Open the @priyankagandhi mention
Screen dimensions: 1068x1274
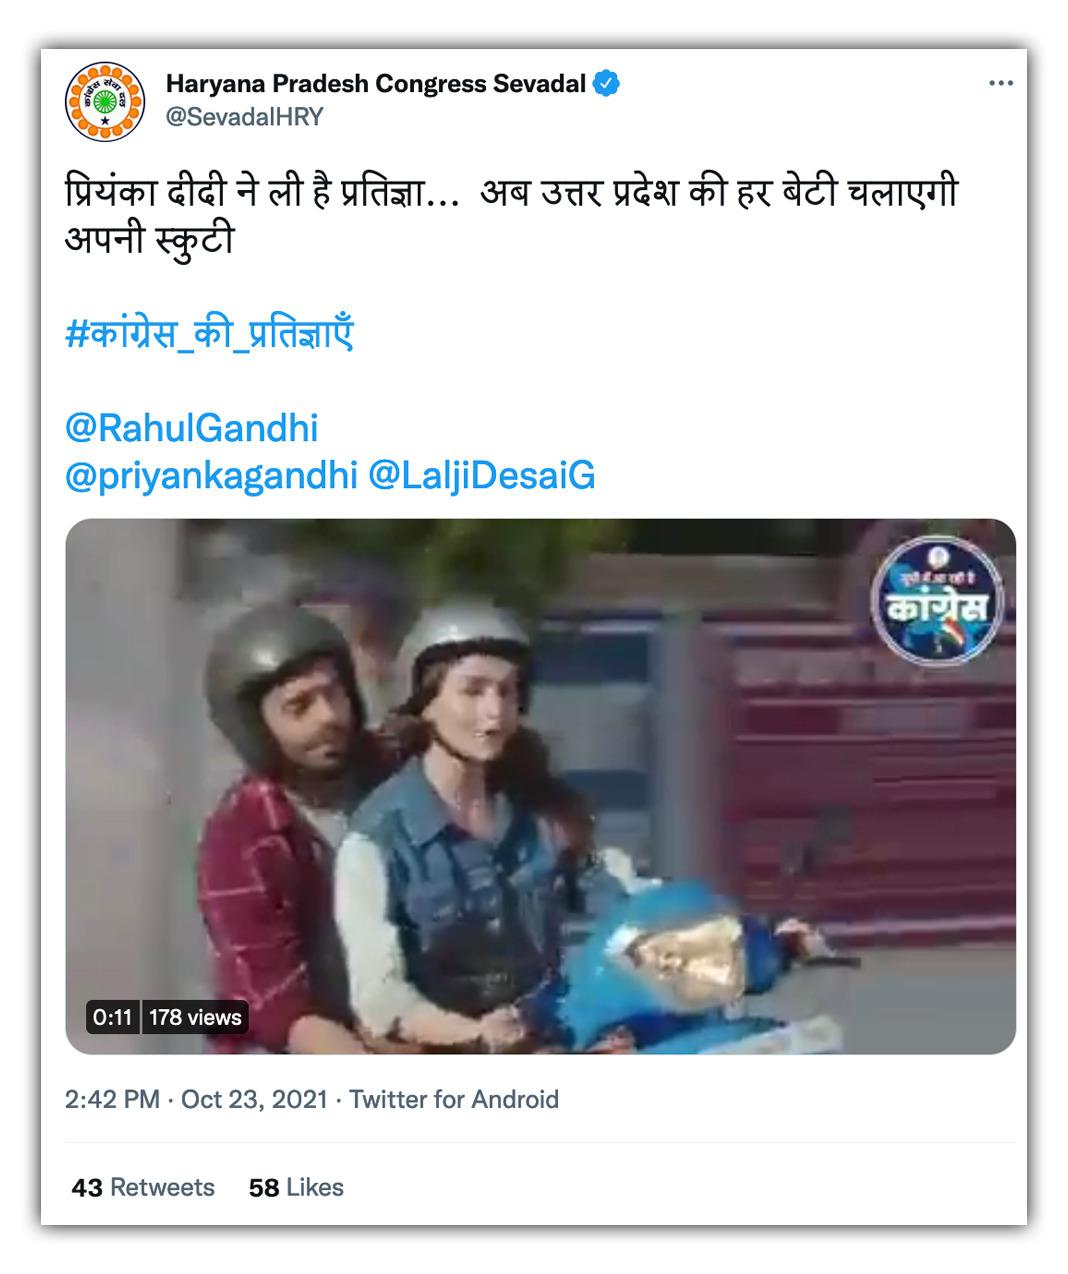click(x=210, y=476)
